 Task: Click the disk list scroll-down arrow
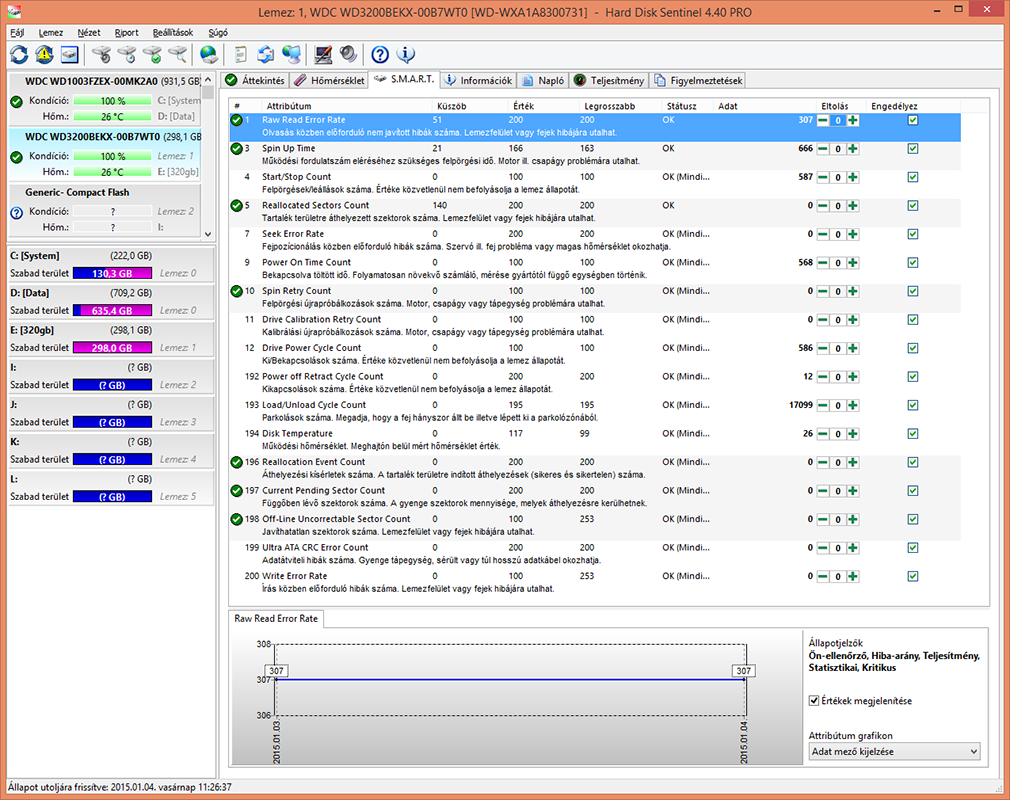pyautogui.click(x=207, y=234)
